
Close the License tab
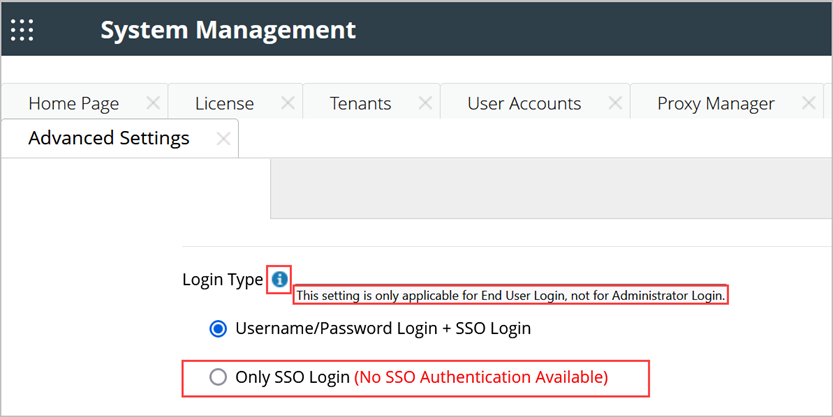pos(288,103)
